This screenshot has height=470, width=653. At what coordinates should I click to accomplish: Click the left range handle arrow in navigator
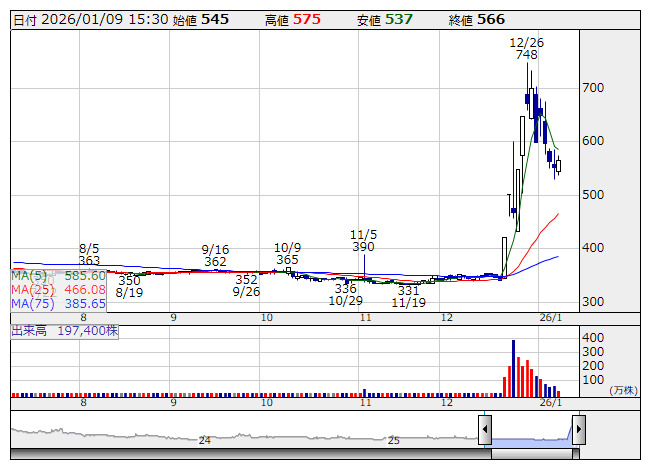tap(485, 431)
